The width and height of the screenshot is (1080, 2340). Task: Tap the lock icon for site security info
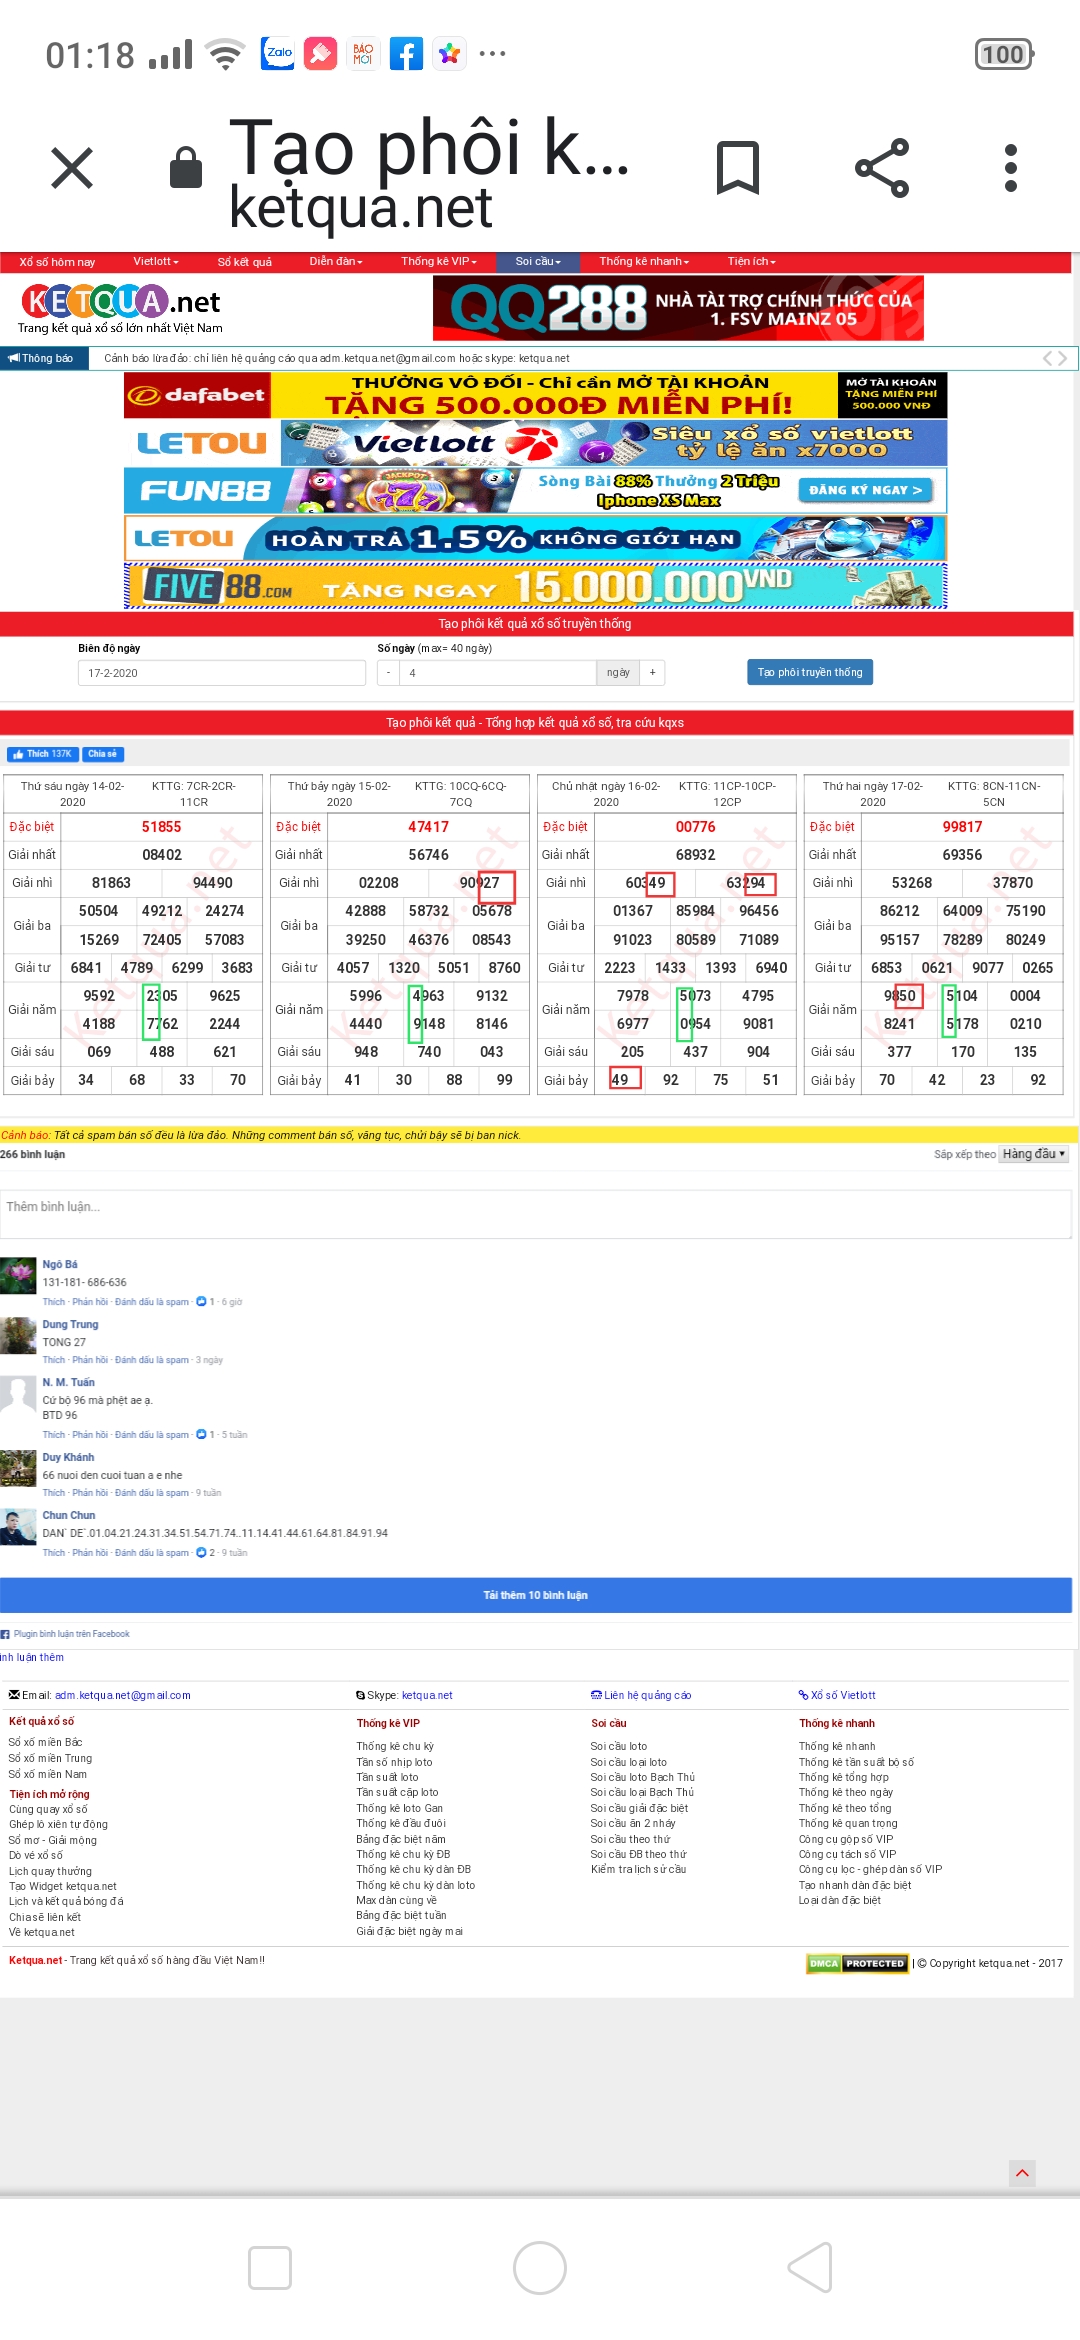tap(186, 167)
